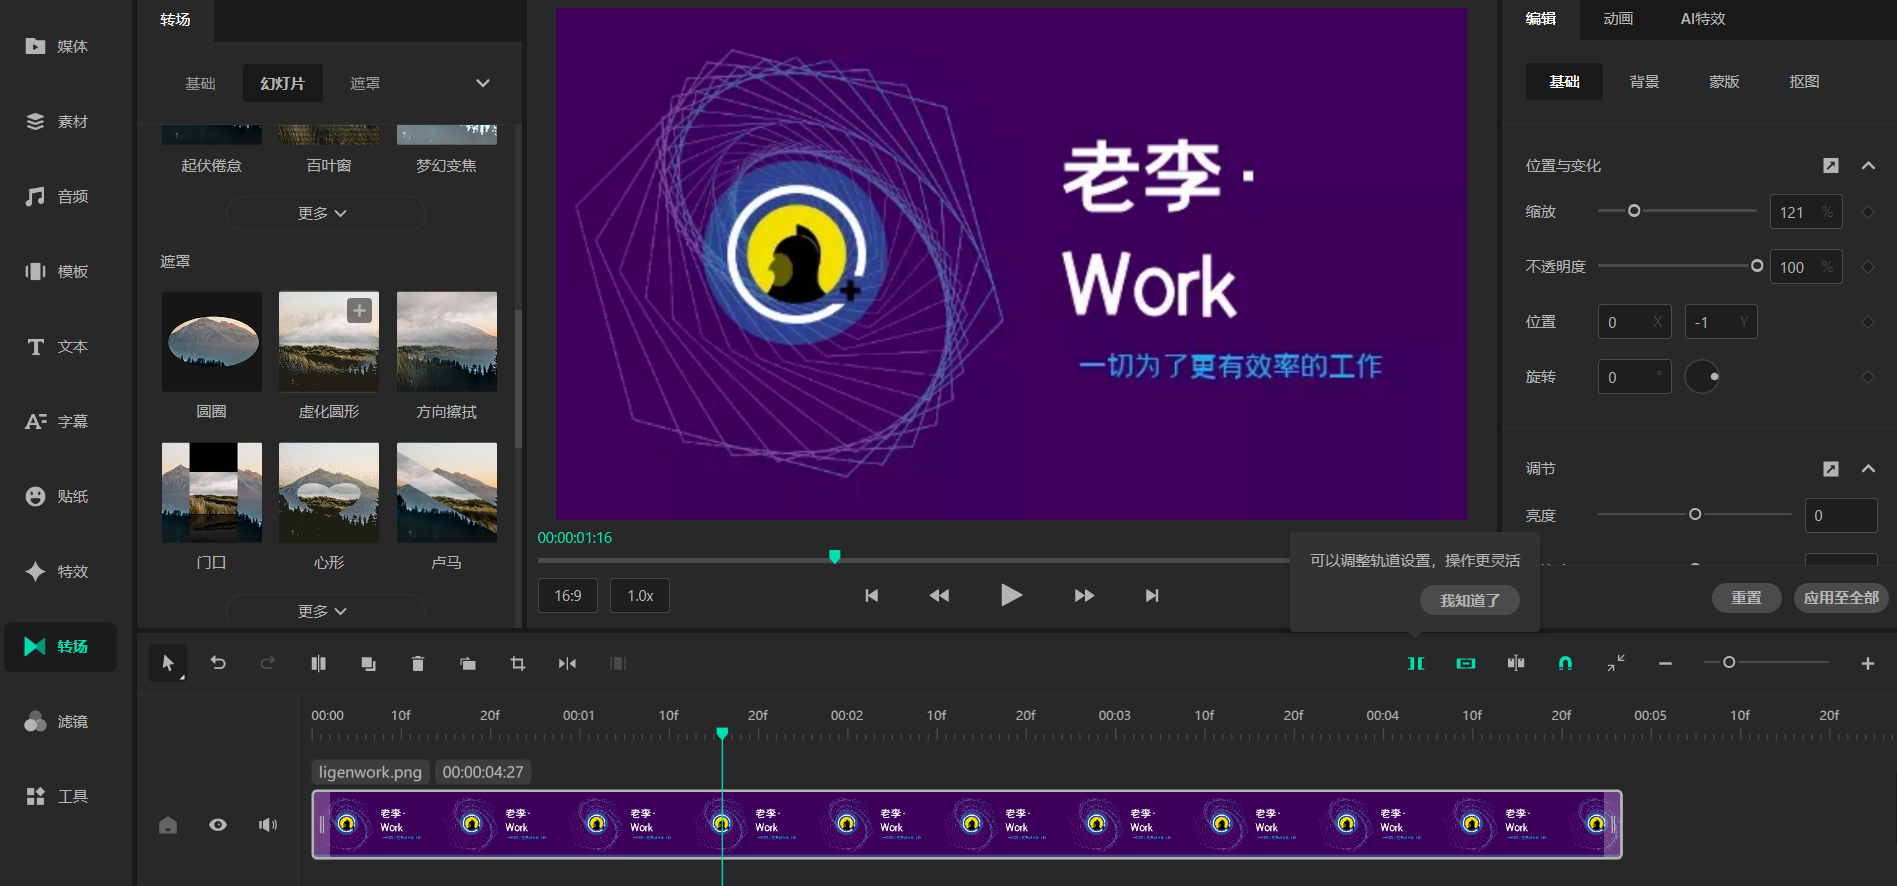Delete the selected clip with trash icon
1897x886 pixels.
[x=418, y=663]
